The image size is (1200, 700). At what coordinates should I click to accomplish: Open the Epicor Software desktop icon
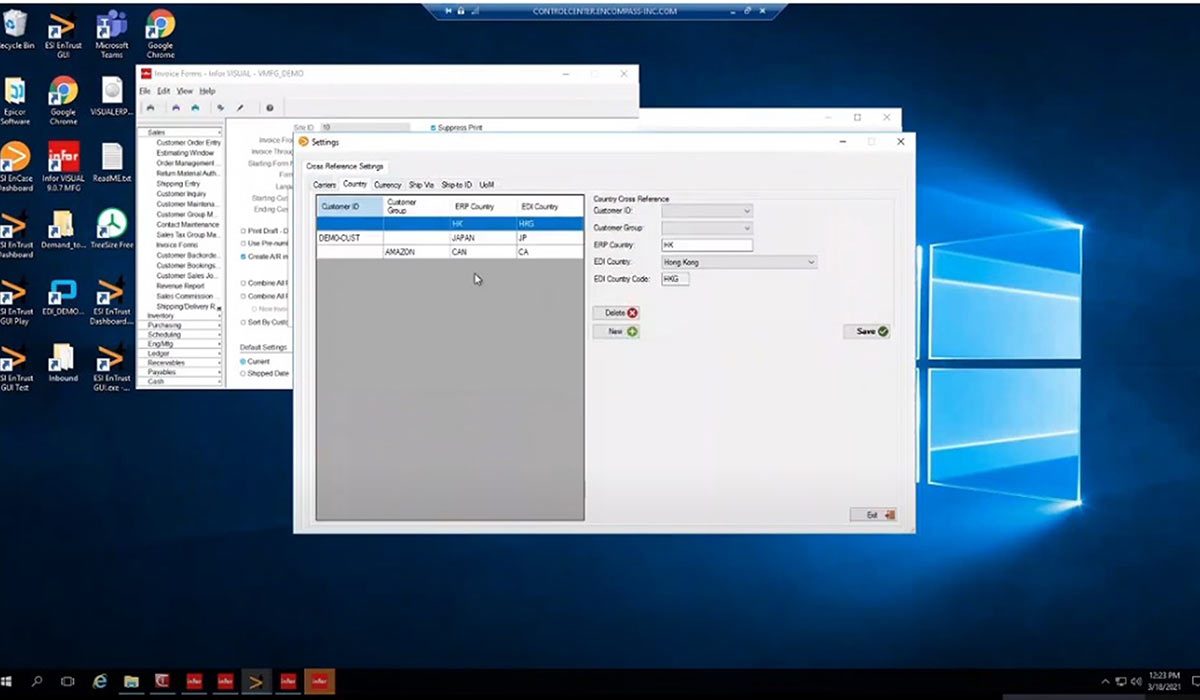[15, 92]
